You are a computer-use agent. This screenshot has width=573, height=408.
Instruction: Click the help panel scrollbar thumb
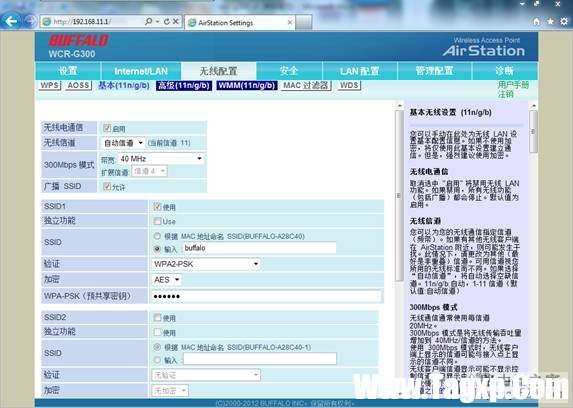click(533, 131)
